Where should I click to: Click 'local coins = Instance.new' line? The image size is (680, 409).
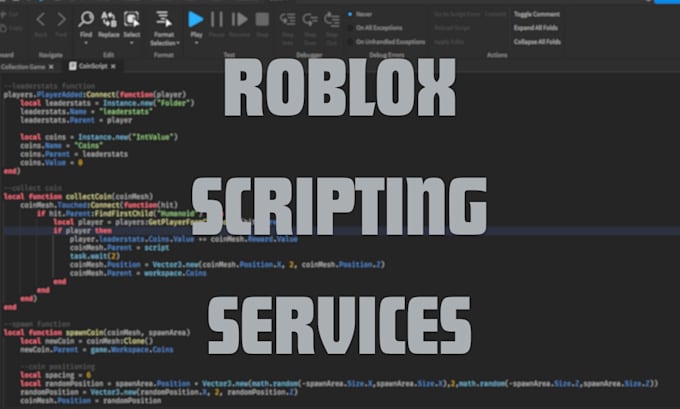pyautogui.click(x=99, y=137)
